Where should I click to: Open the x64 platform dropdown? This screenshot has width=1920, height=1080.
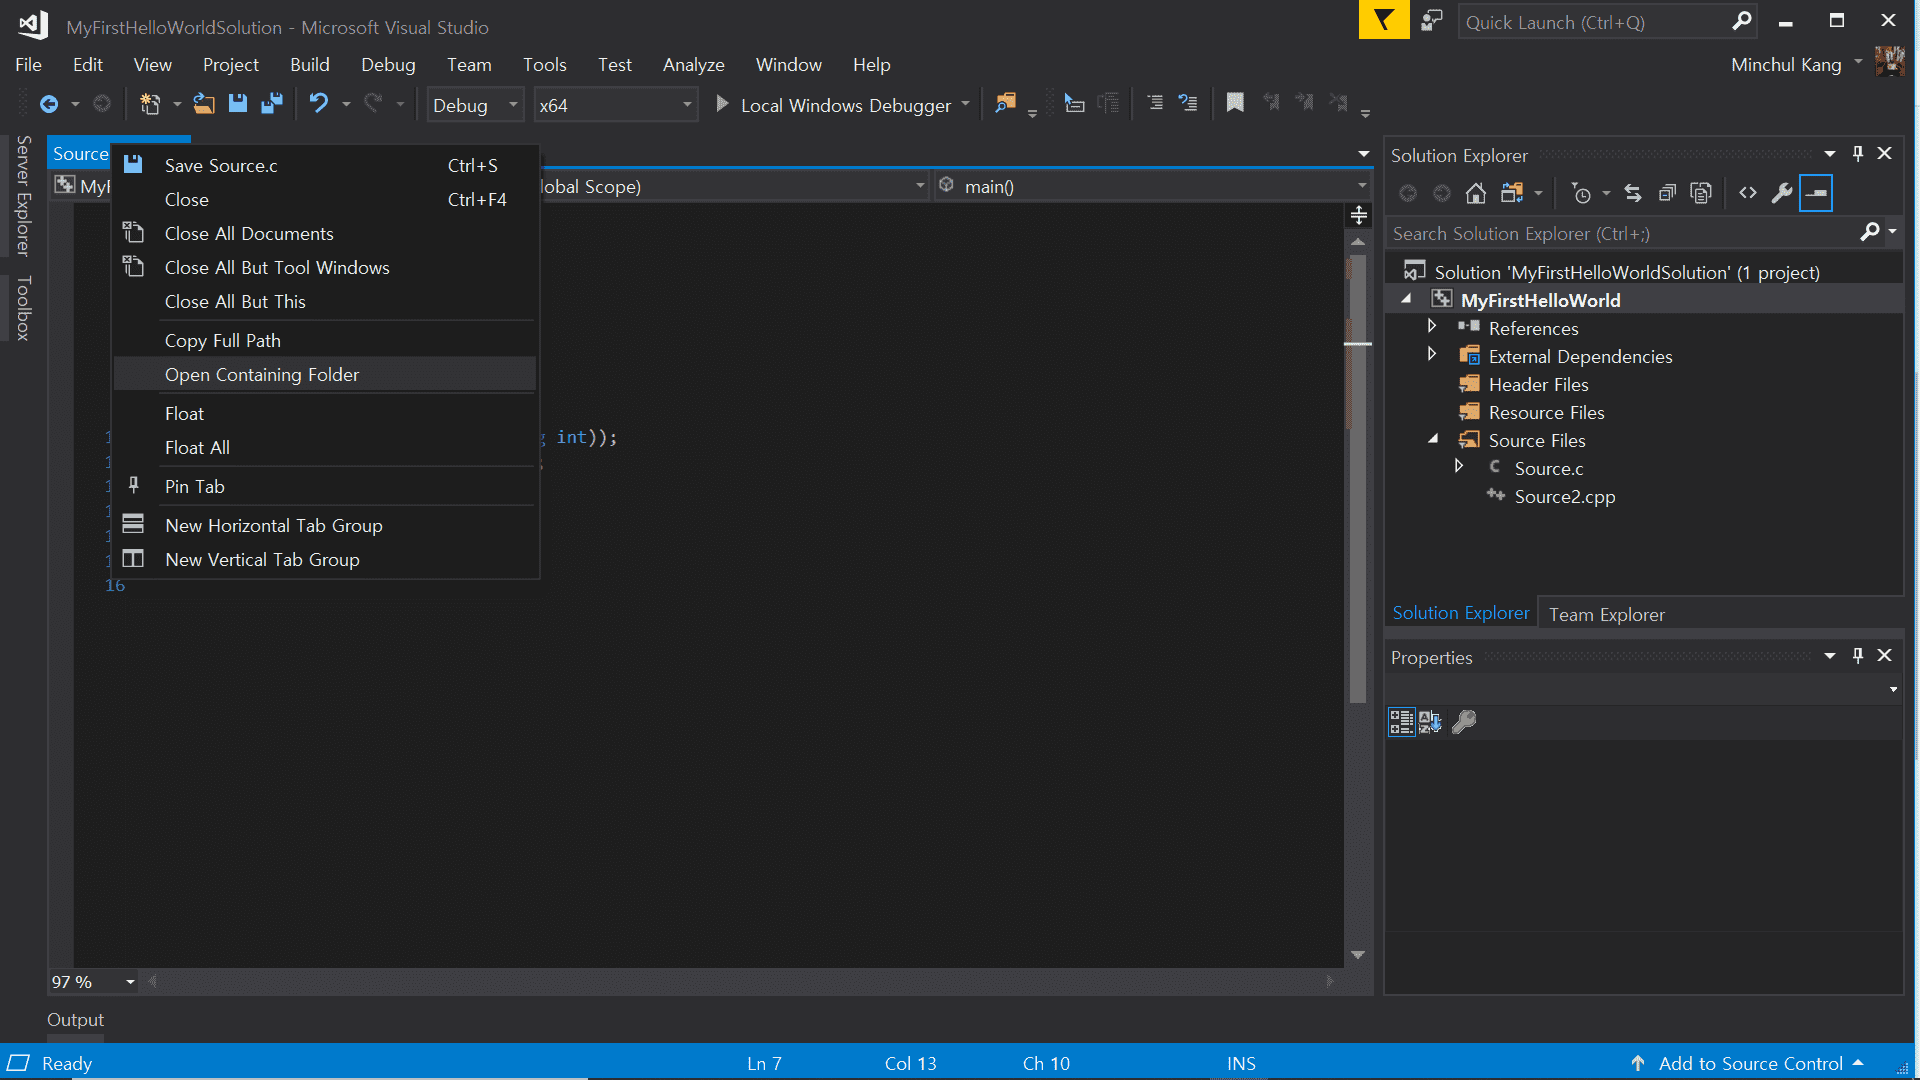point(686,105)
